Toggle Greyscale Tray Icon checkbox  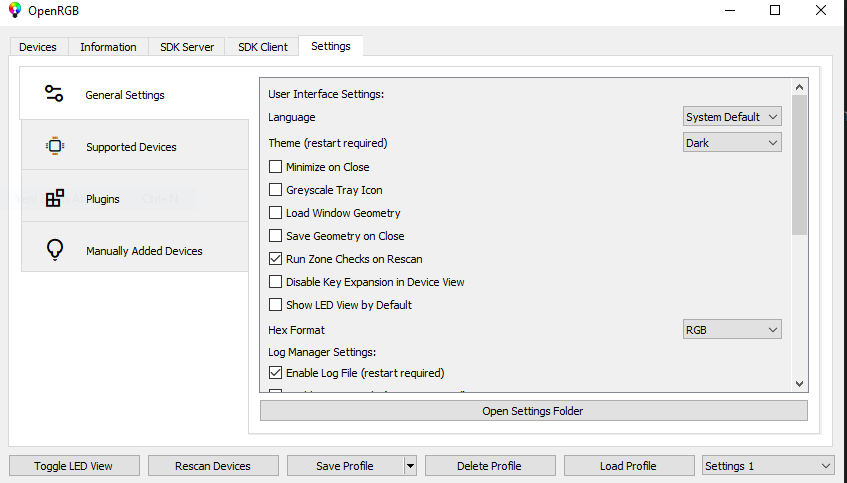tap(275, 190)
